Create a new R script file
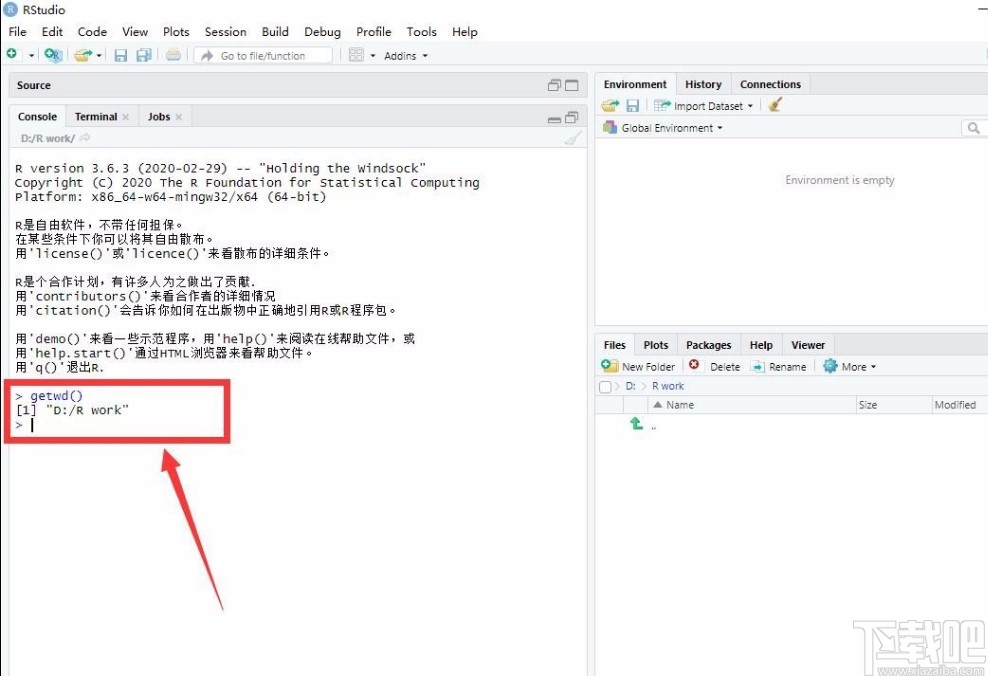 9,55
